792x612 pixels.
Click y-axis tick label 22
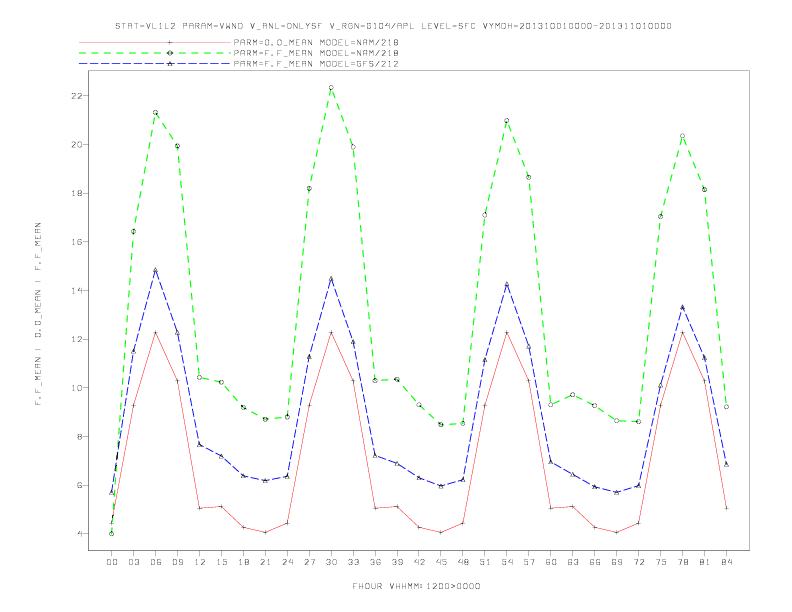pyautogui.click(x=76, y=96)
